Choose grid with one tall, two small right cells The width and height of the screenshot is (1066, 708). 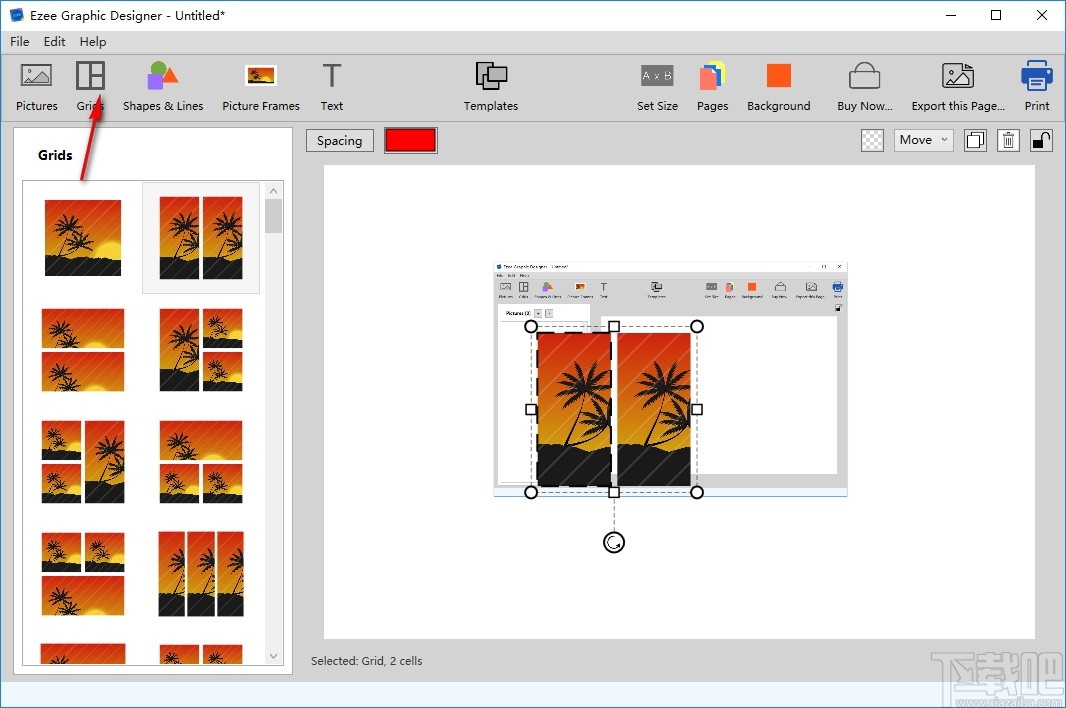point(201,350)
